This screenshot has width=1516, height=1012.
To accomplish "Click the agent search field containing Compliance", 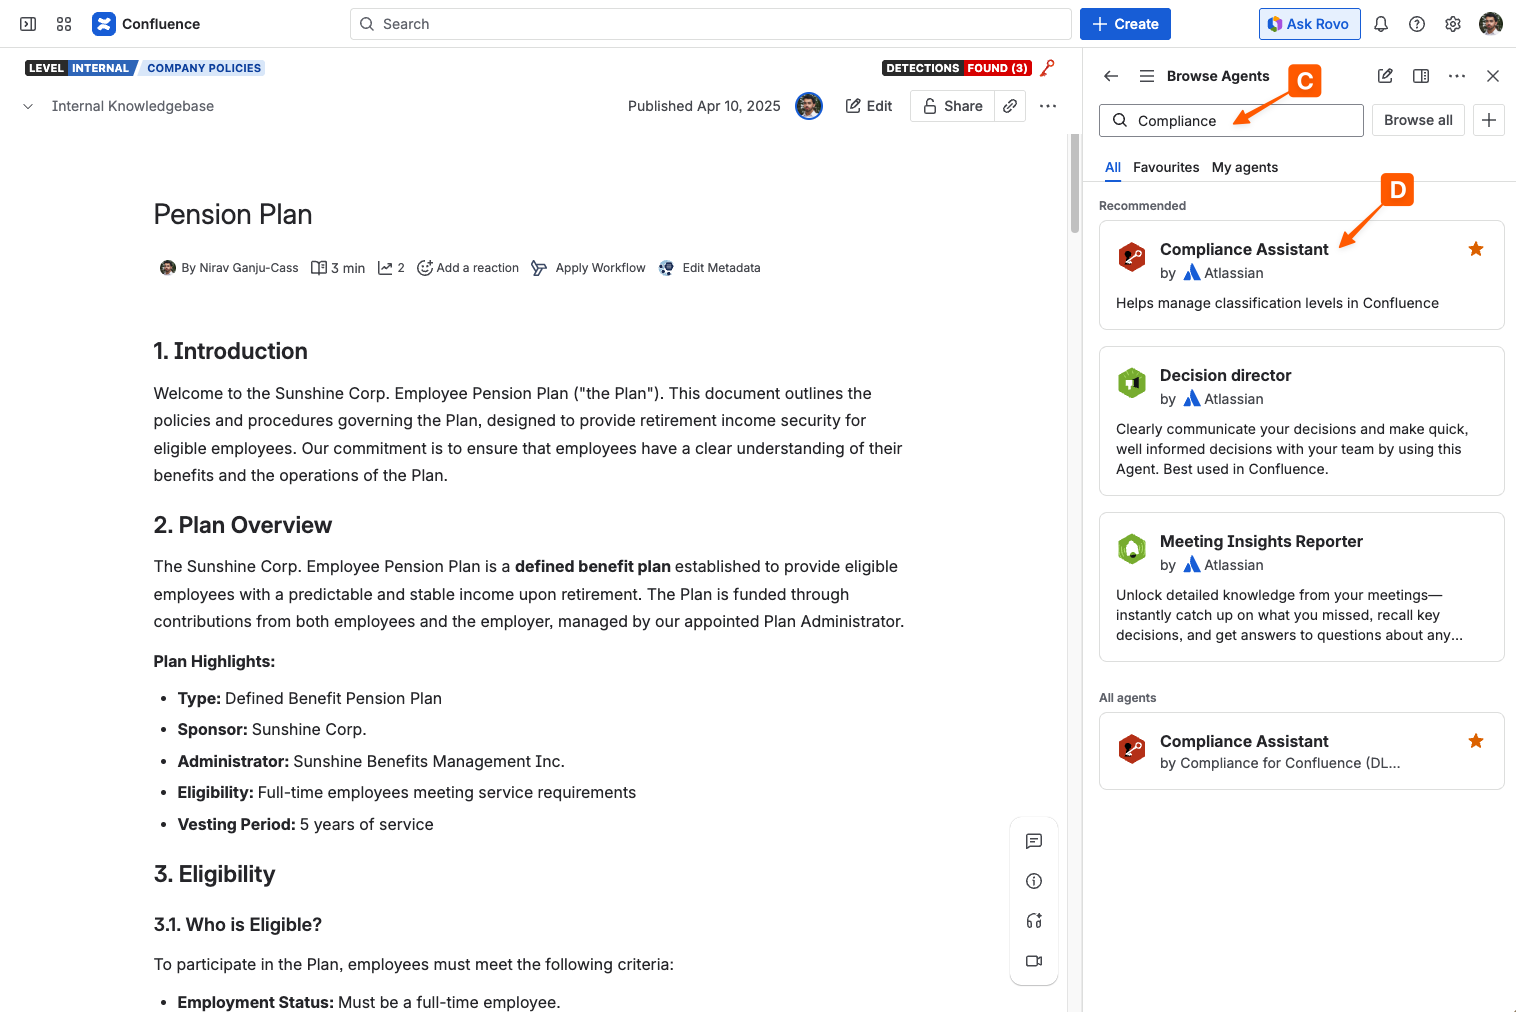I will click(1231, 121).
